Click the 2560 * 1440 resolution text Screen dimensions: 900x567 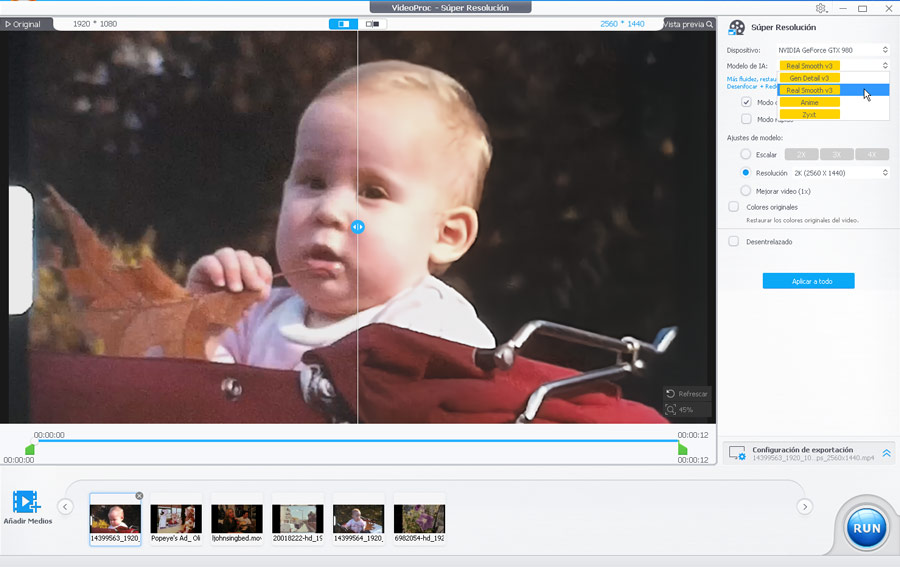pos(622,24)
